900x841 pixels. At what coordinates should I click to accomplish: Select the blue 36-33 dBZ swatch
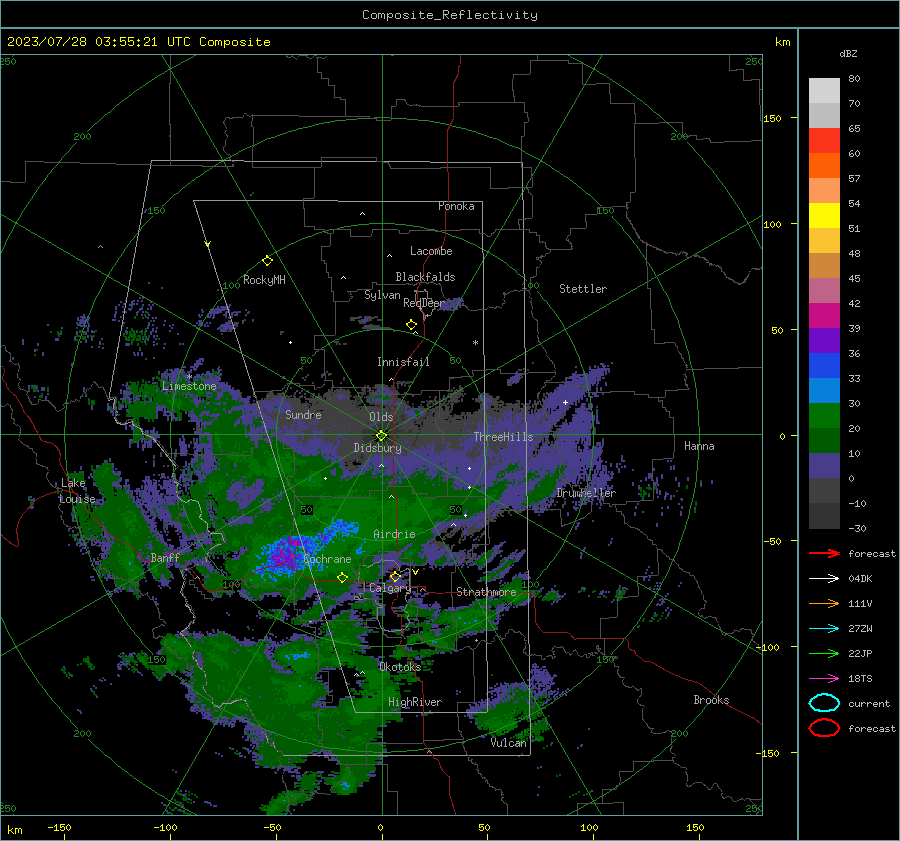coord(824,366)
